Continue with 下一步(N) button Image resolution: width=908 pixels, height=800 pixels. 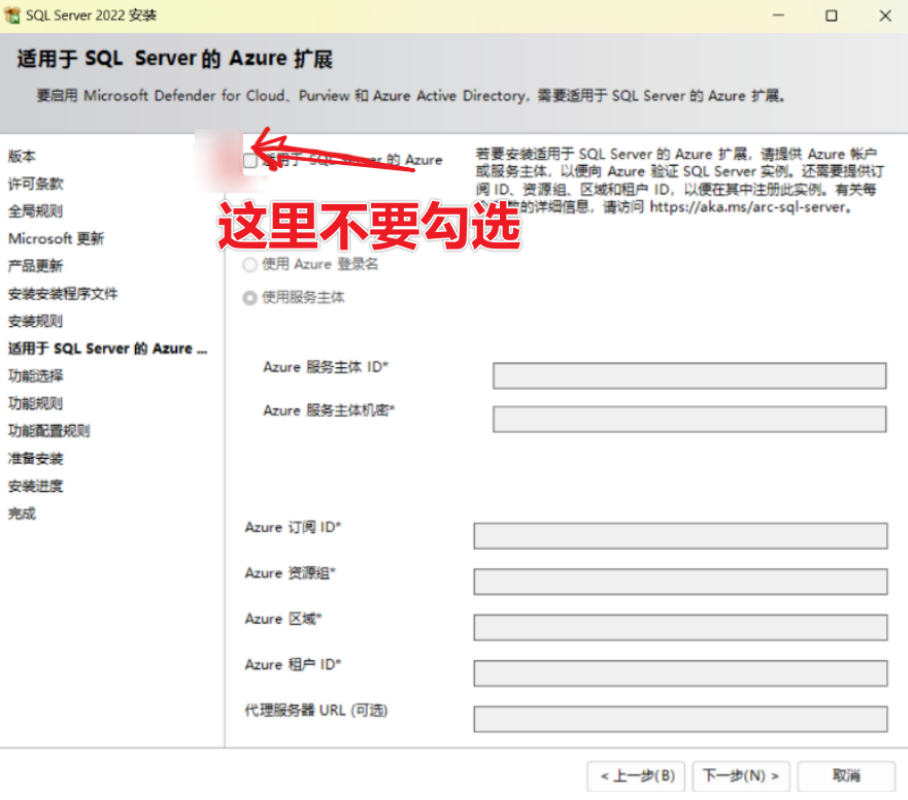tap(741, 776)
